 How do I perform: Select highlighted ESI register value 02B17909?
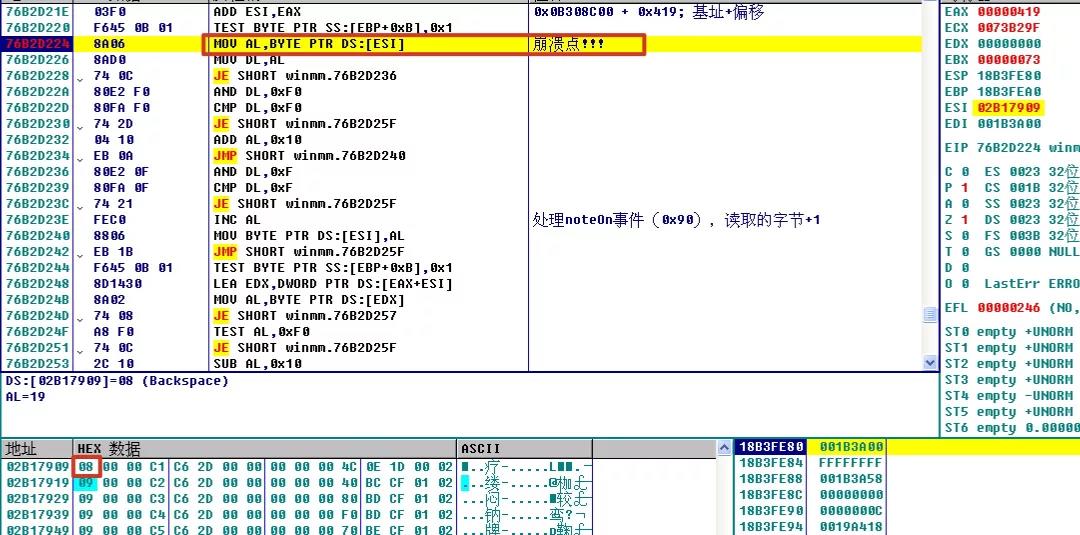click(x=1009, y=107)
